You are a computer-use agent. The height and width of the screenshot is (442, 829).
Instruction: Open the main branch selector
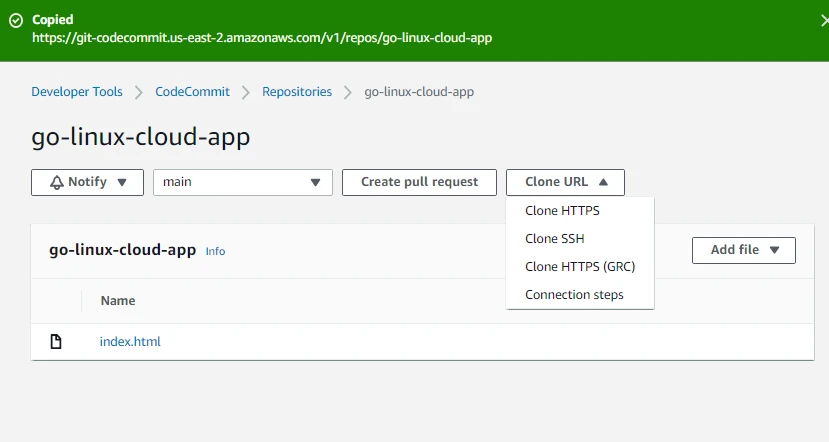(x=242, y=182)
